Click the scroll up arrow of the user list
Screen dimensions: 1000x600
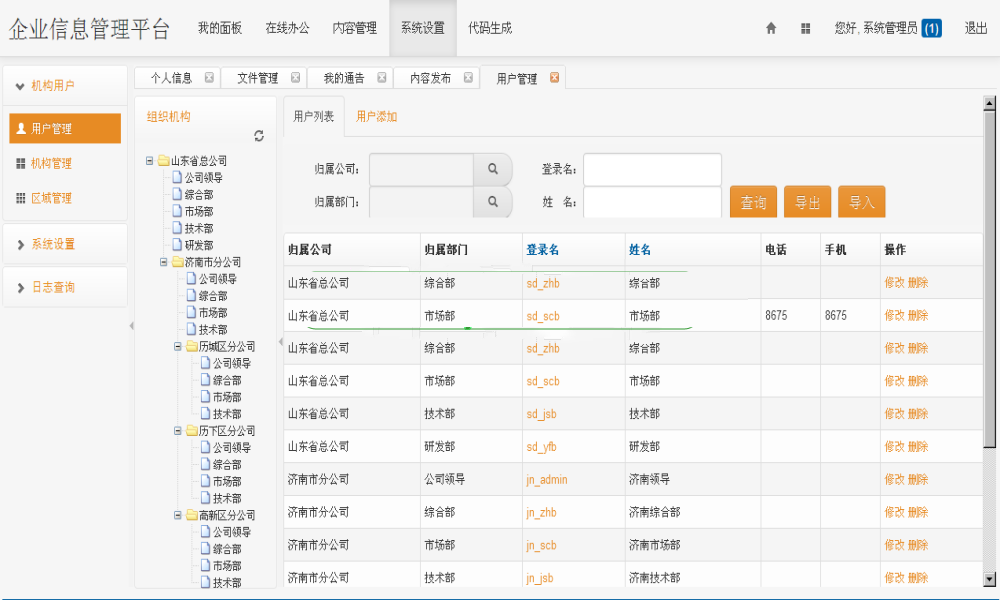(989, 103)
